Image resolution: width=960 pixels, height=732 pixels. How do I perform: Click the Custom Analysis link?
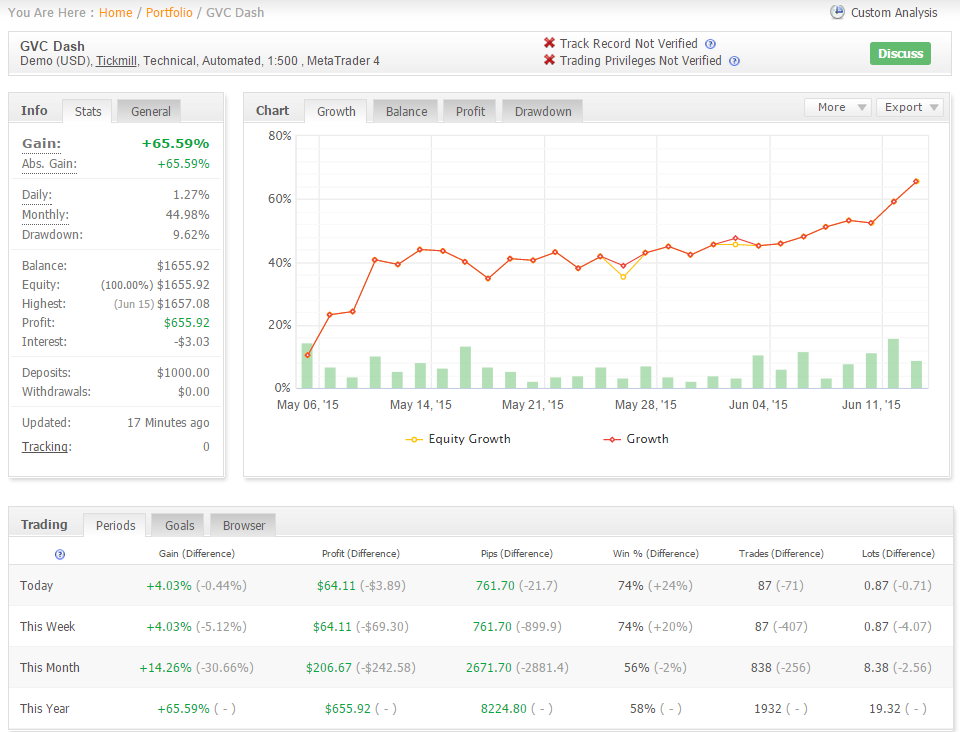[894, 12]
